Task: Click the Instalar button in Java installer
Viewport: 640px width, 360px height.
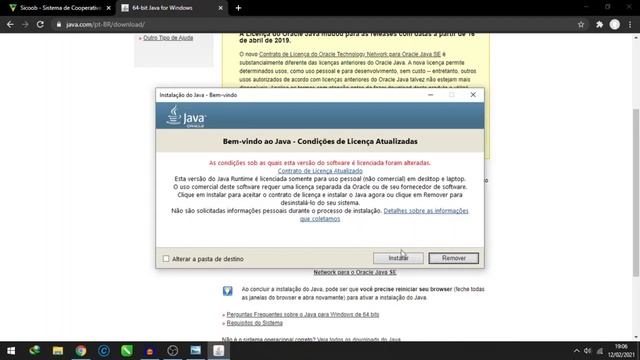Action: [398, 258]
